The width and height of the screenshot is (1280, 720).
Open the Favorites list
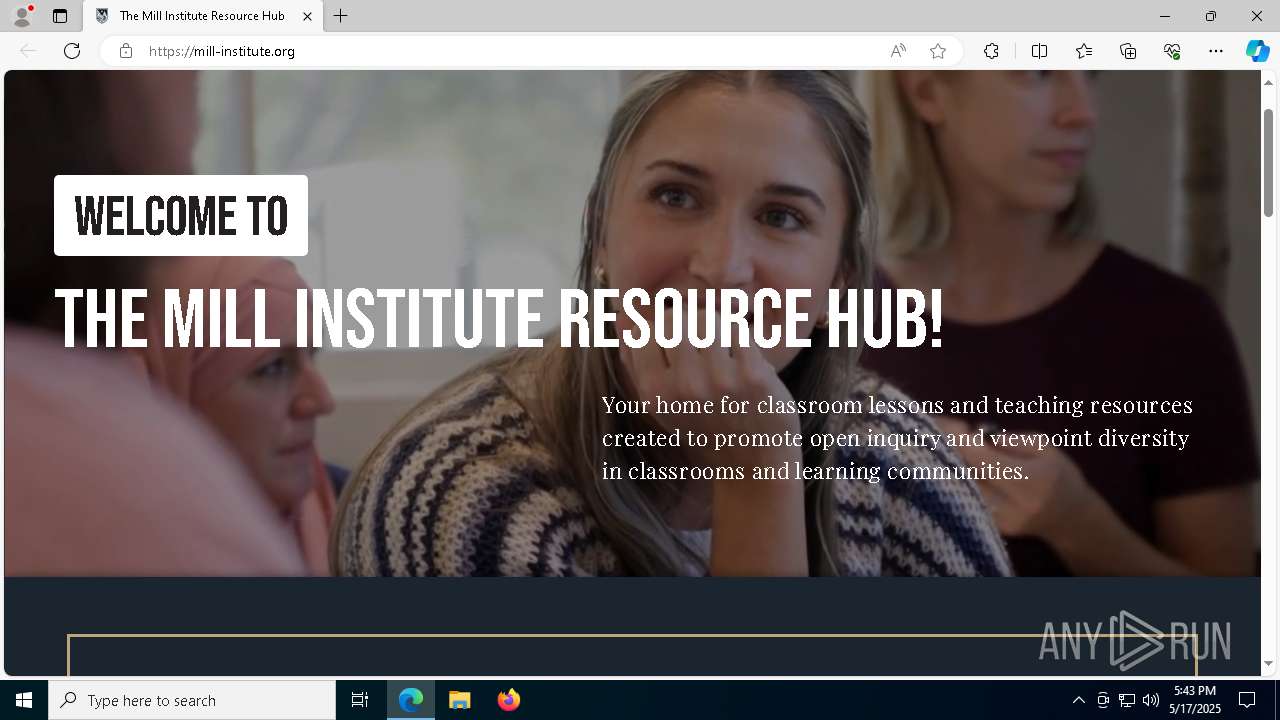[x=1084, y=51]
